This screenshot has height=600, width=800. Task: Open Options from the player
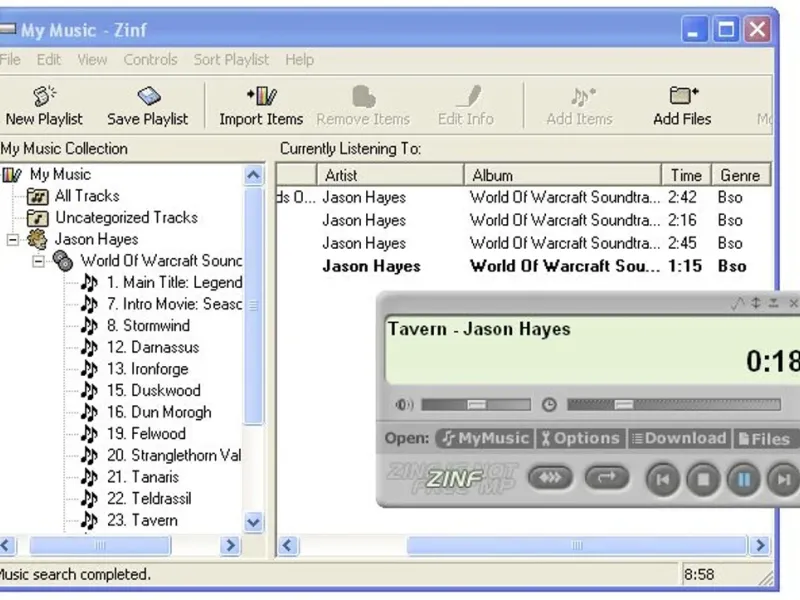[x=581, y=438]
